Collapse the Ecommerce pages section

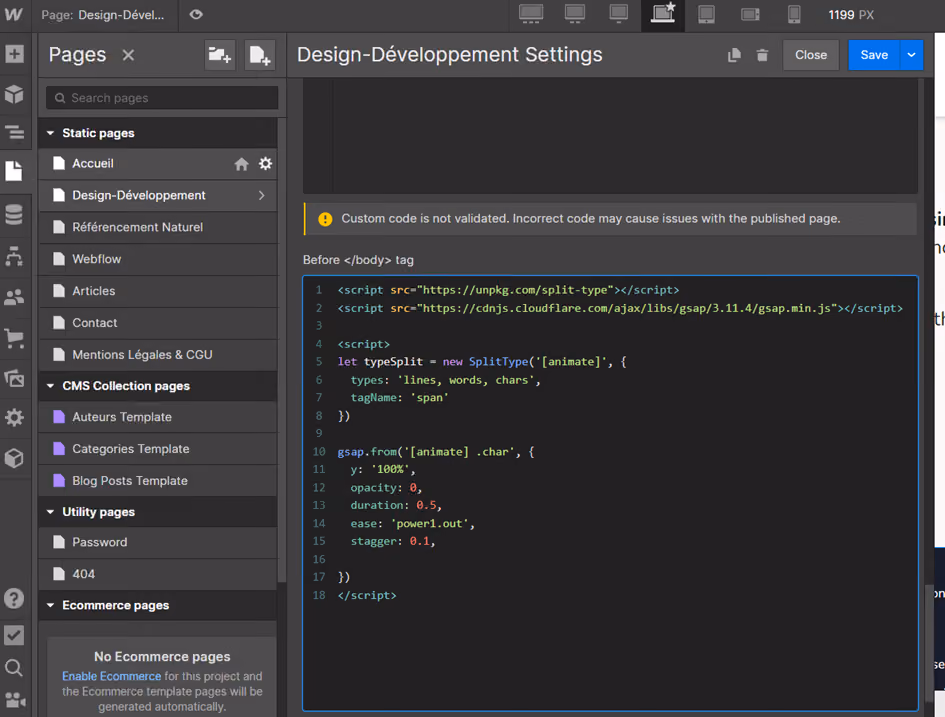pos(51,605)
